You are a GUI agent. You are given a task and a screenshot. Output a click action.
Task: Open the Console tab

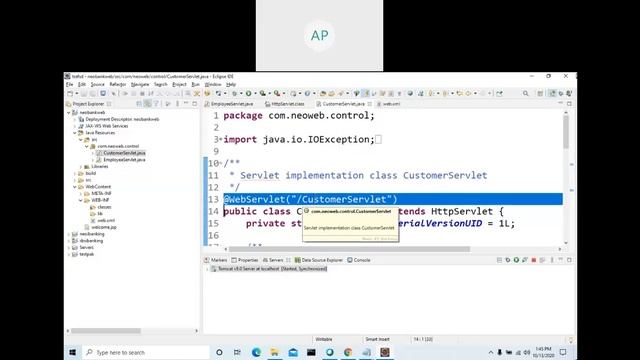pyautogui.click(x=359, y=260)
